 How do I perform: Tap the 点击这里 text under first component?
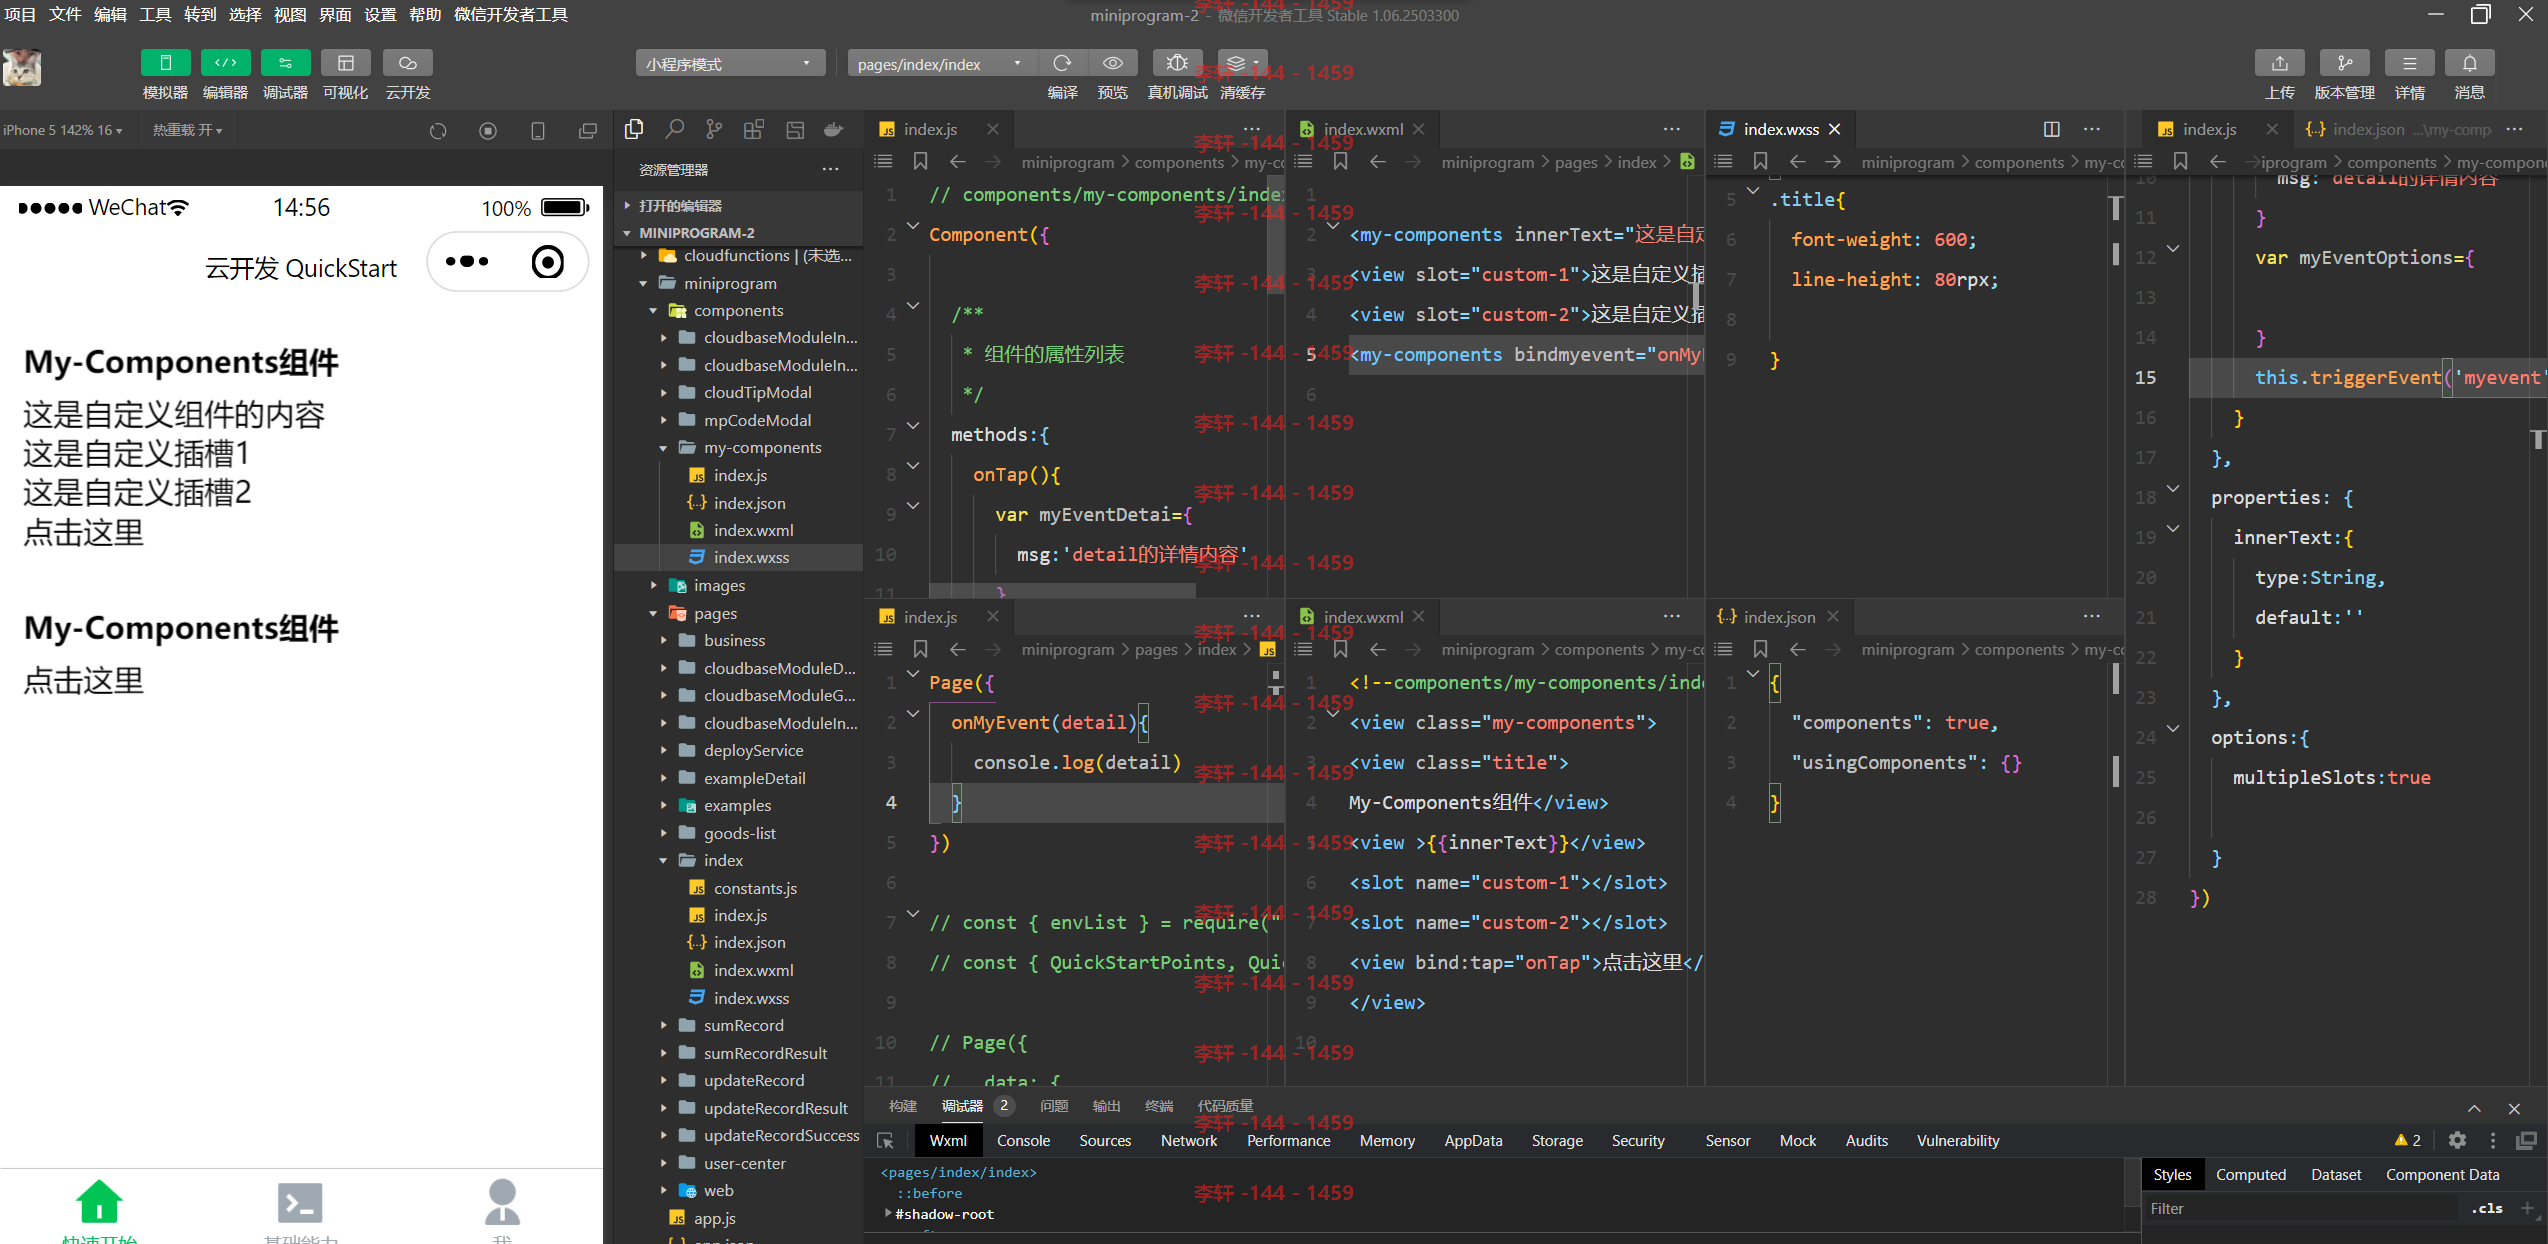(x=84, y=532)
